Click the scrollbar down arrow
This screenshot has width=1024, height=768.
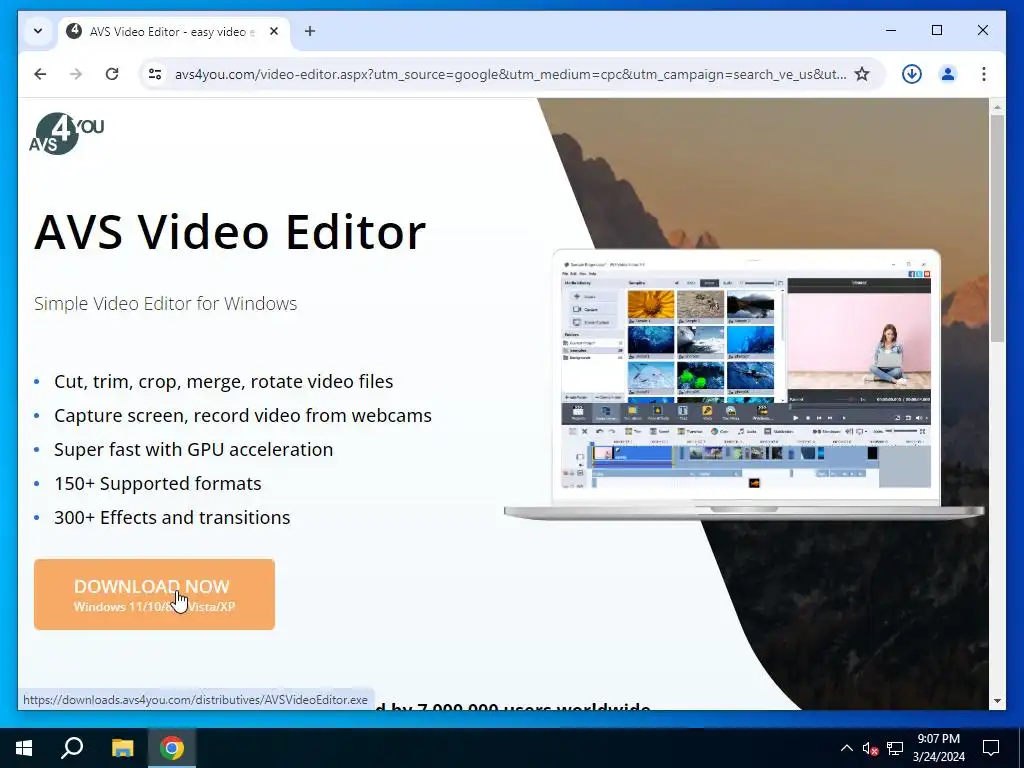click(997, 701)
